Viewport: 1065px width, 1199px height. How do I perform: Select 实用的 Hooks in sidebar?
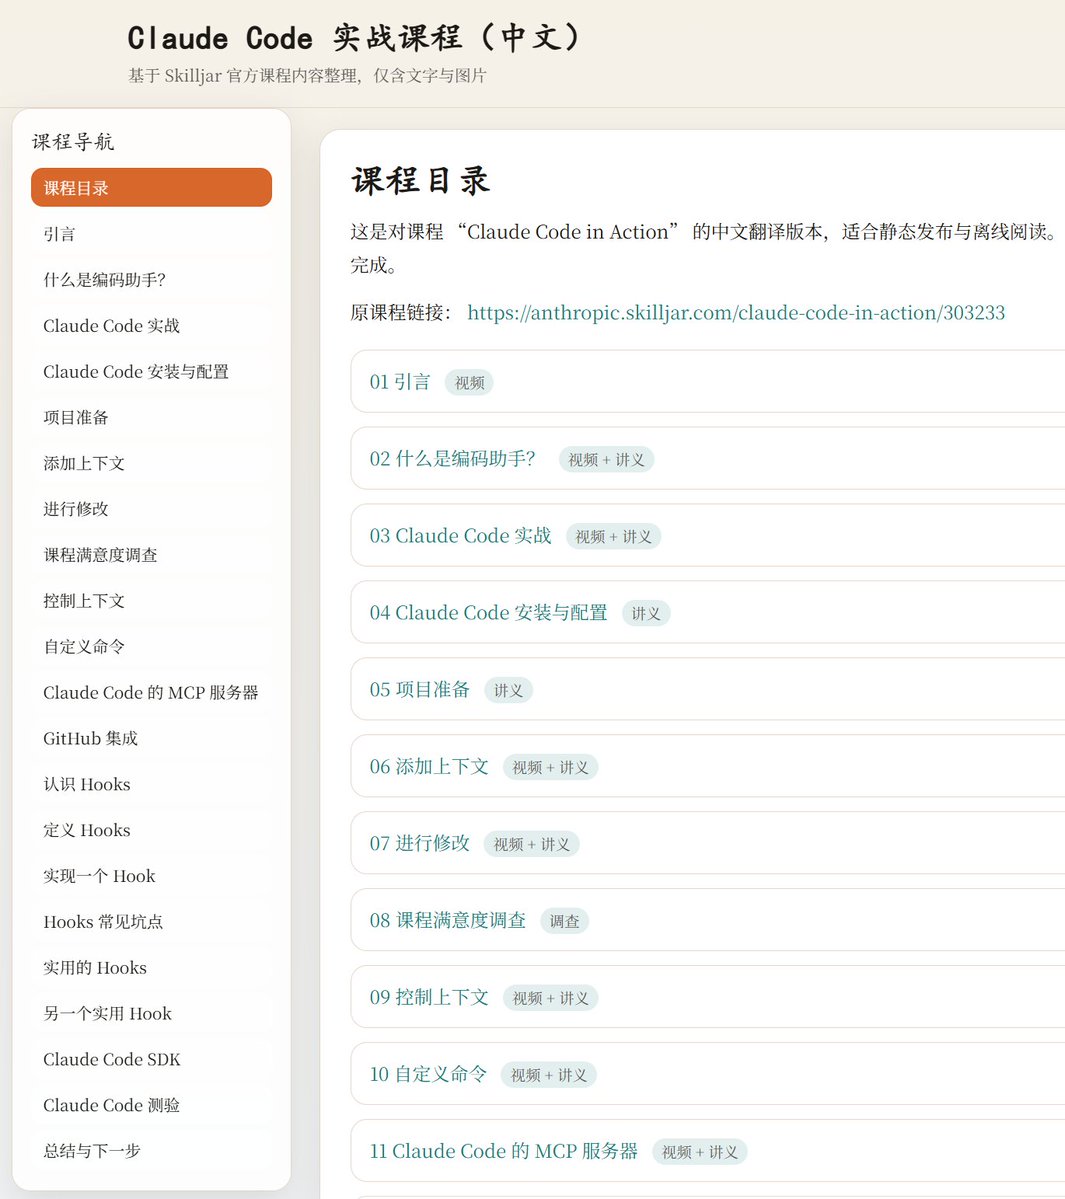pos(151,967)
